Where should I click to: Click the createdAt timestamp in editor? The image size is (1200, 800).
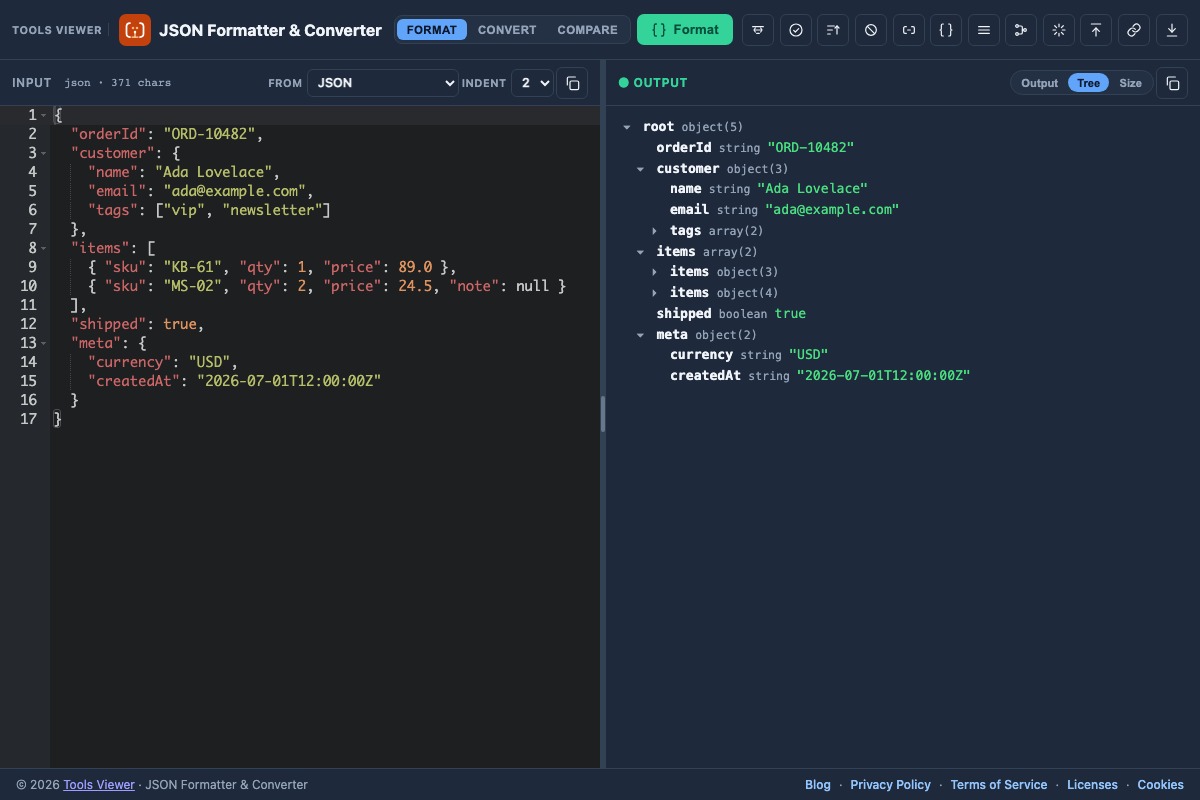tap(289, 381)
